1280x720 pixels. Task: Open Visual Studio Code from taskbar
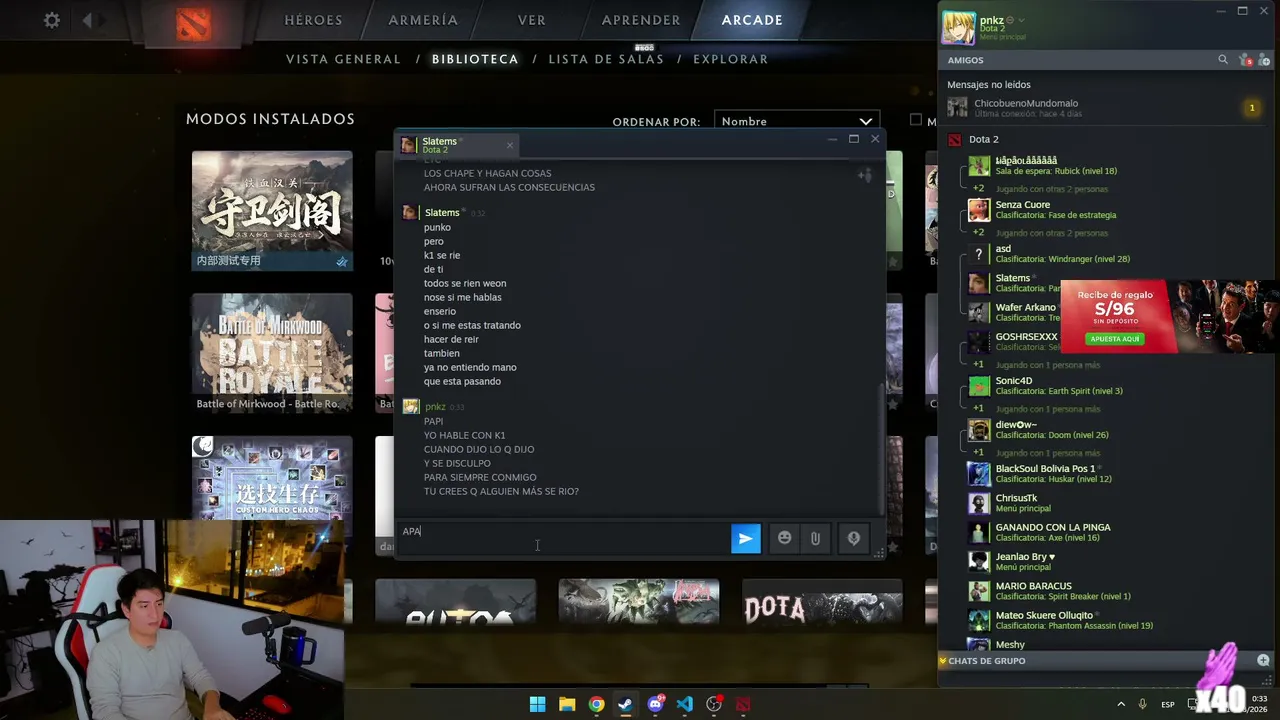tap(684, 704)
